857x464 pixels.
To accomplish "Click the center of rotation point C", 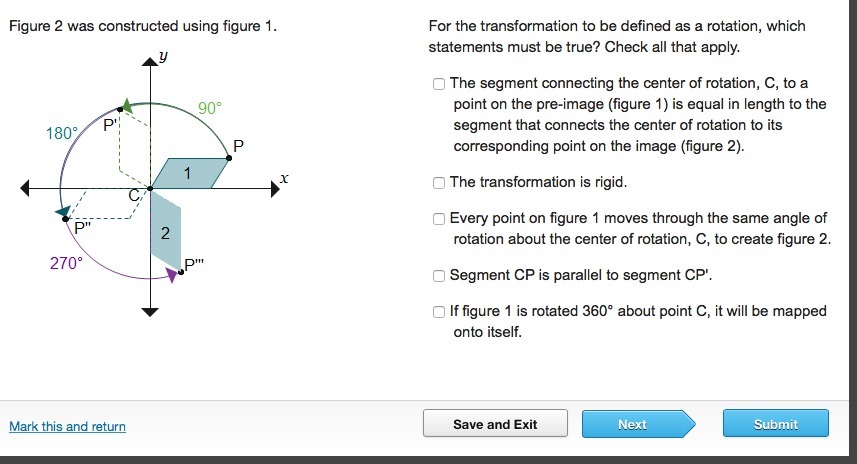I will click(150, 187).
